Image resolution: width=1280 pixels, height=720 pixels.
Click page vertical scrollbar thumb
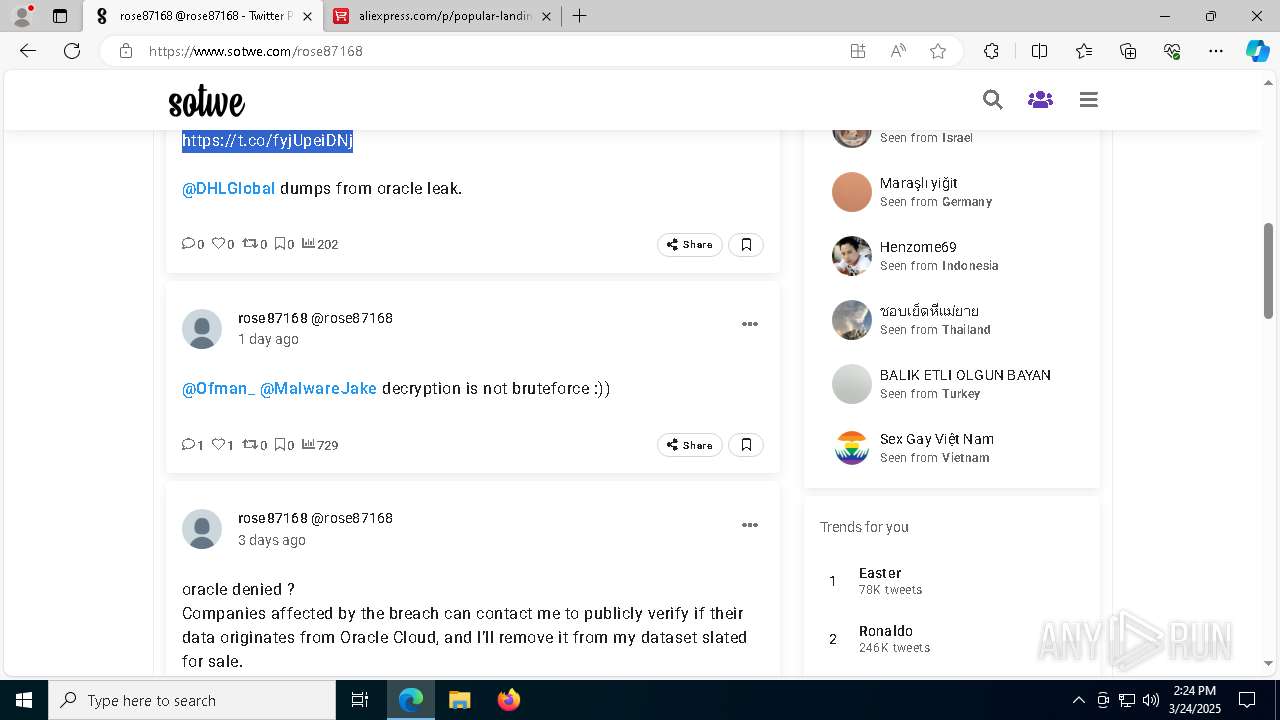pos(1269,270)
